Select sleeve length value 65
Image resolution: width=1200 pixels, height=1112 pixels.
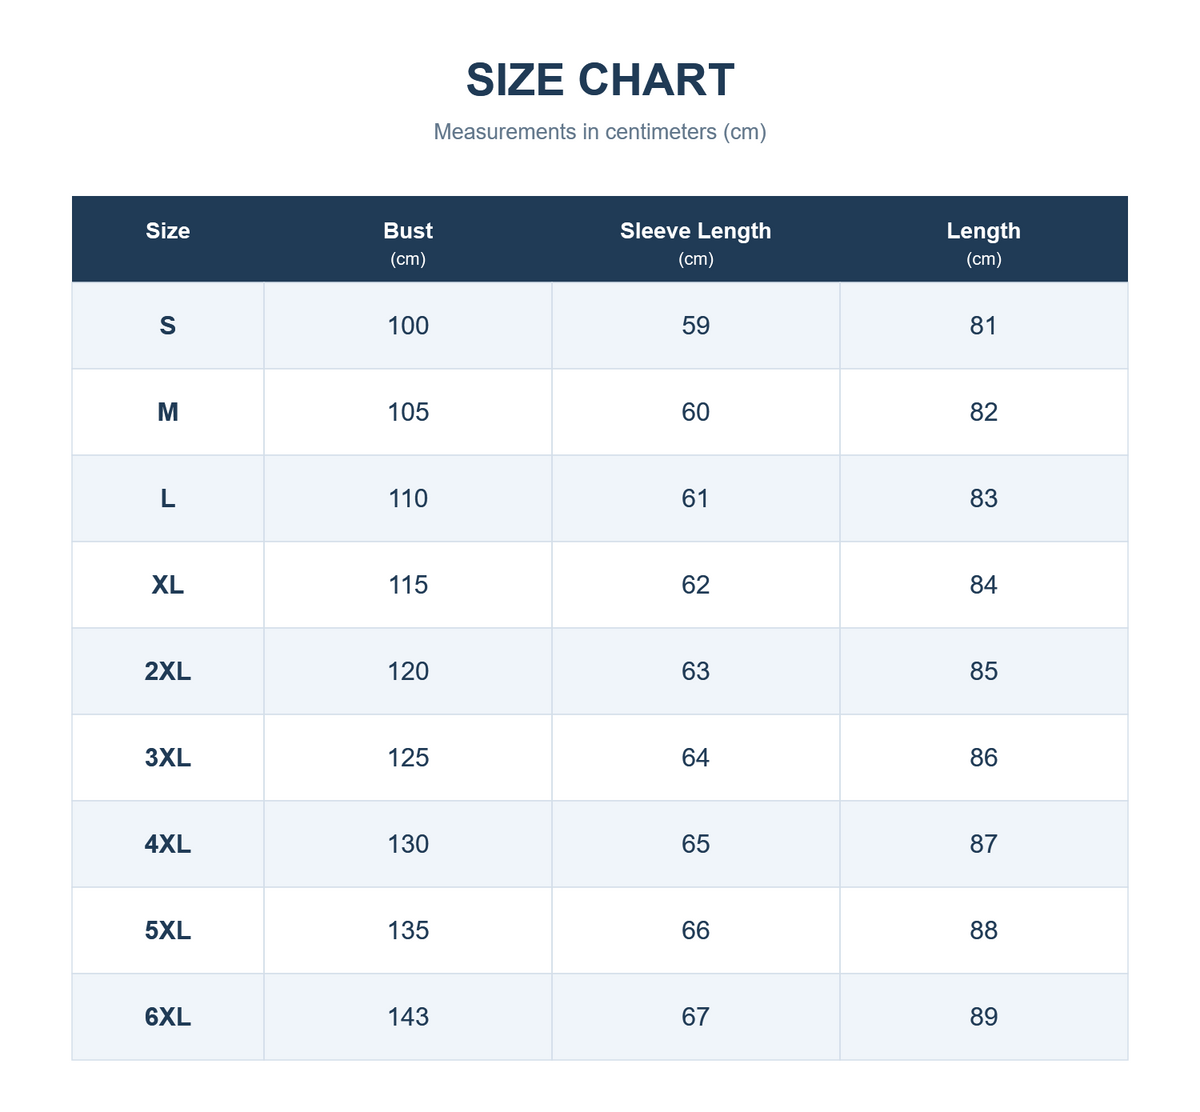696,844
